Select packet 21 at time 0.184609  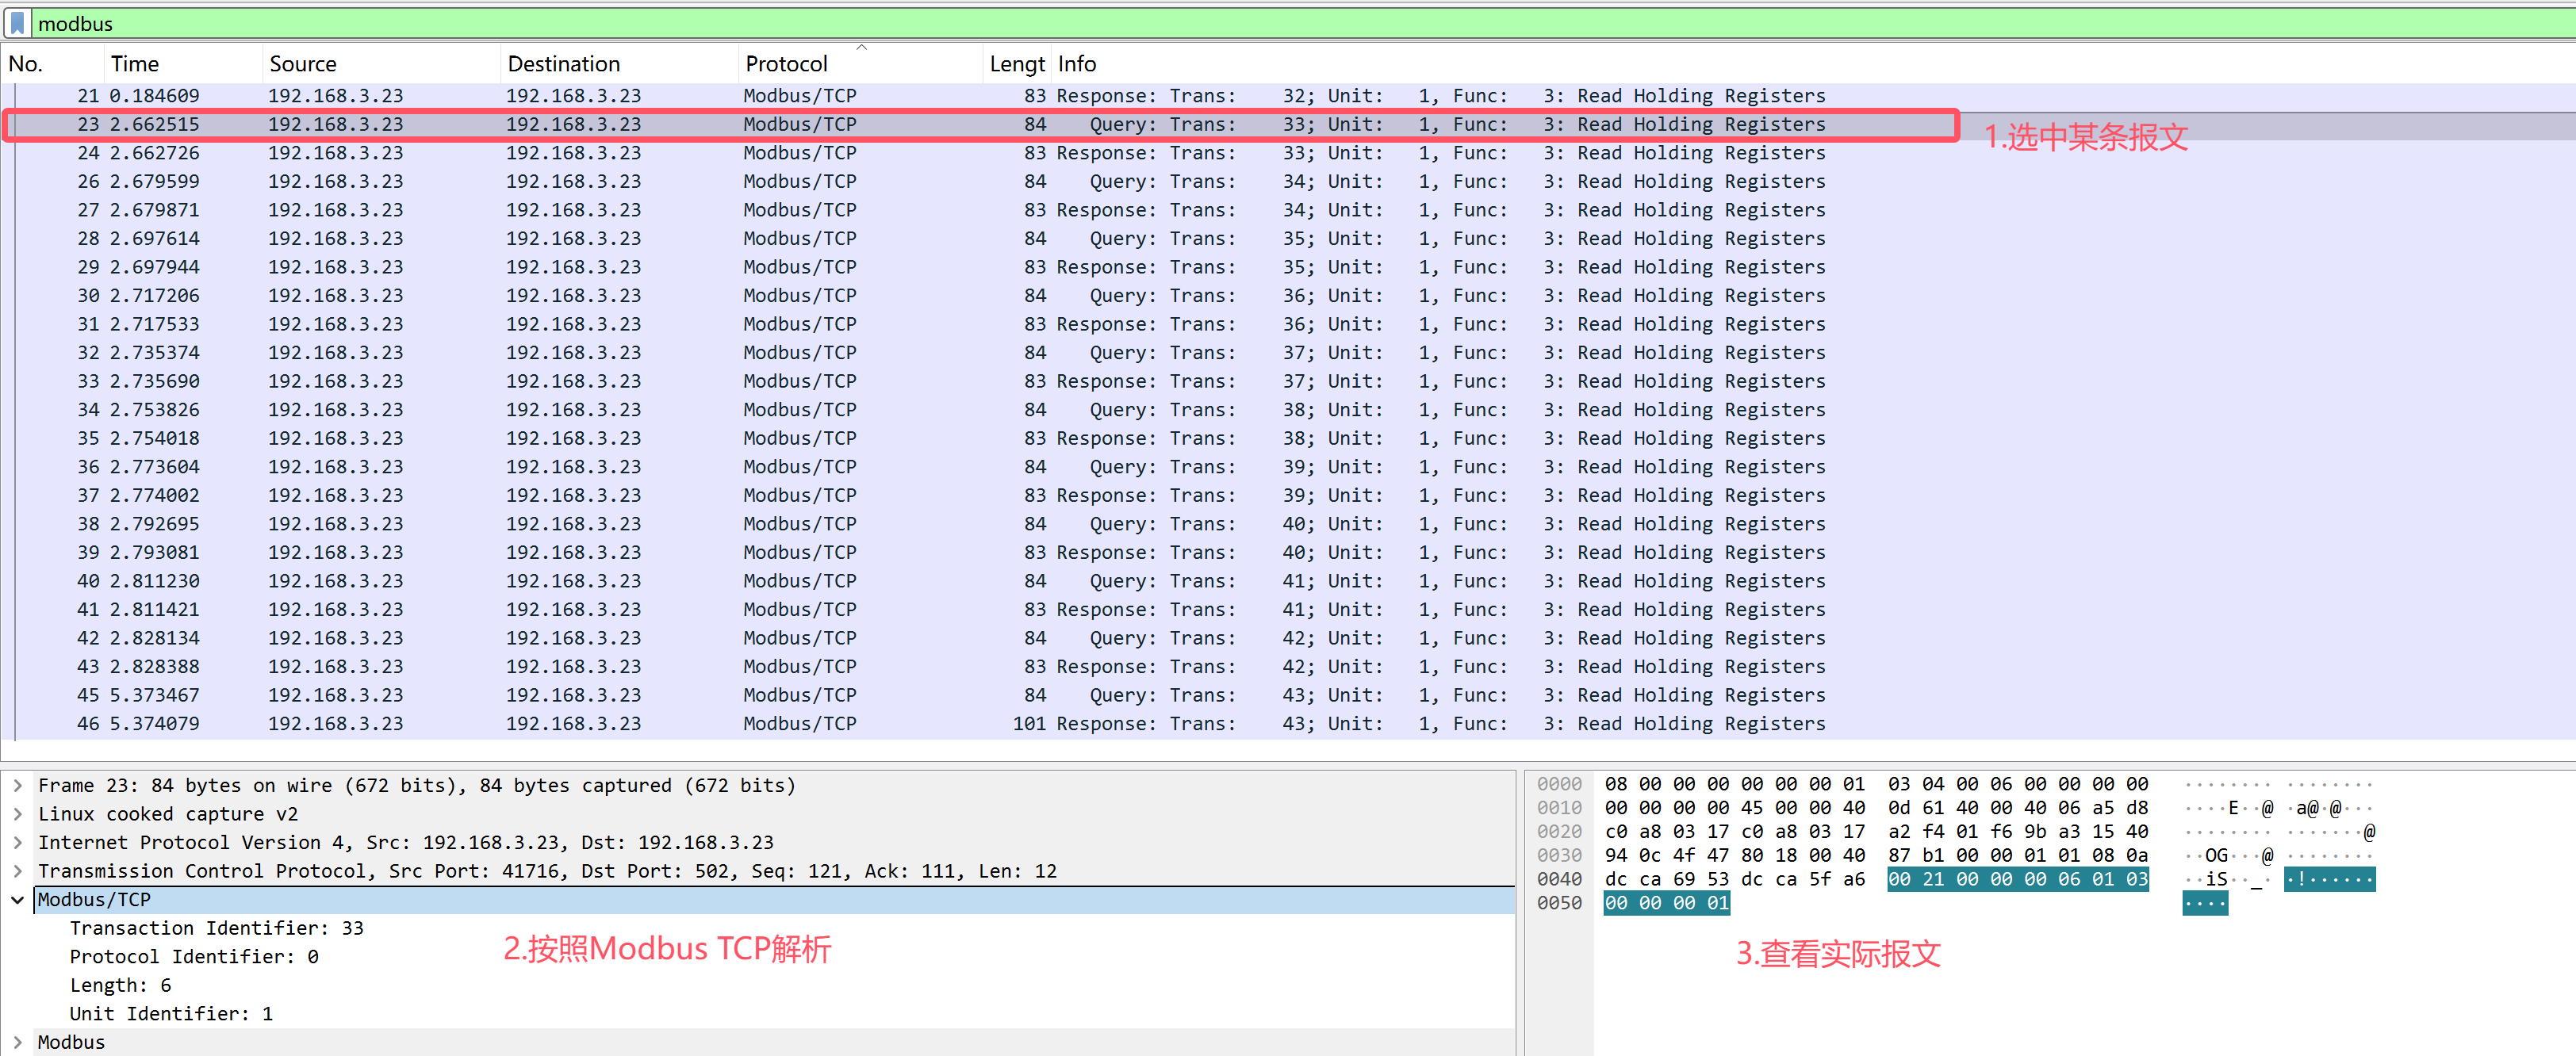pyautogui.click(x=1288, y=96)
